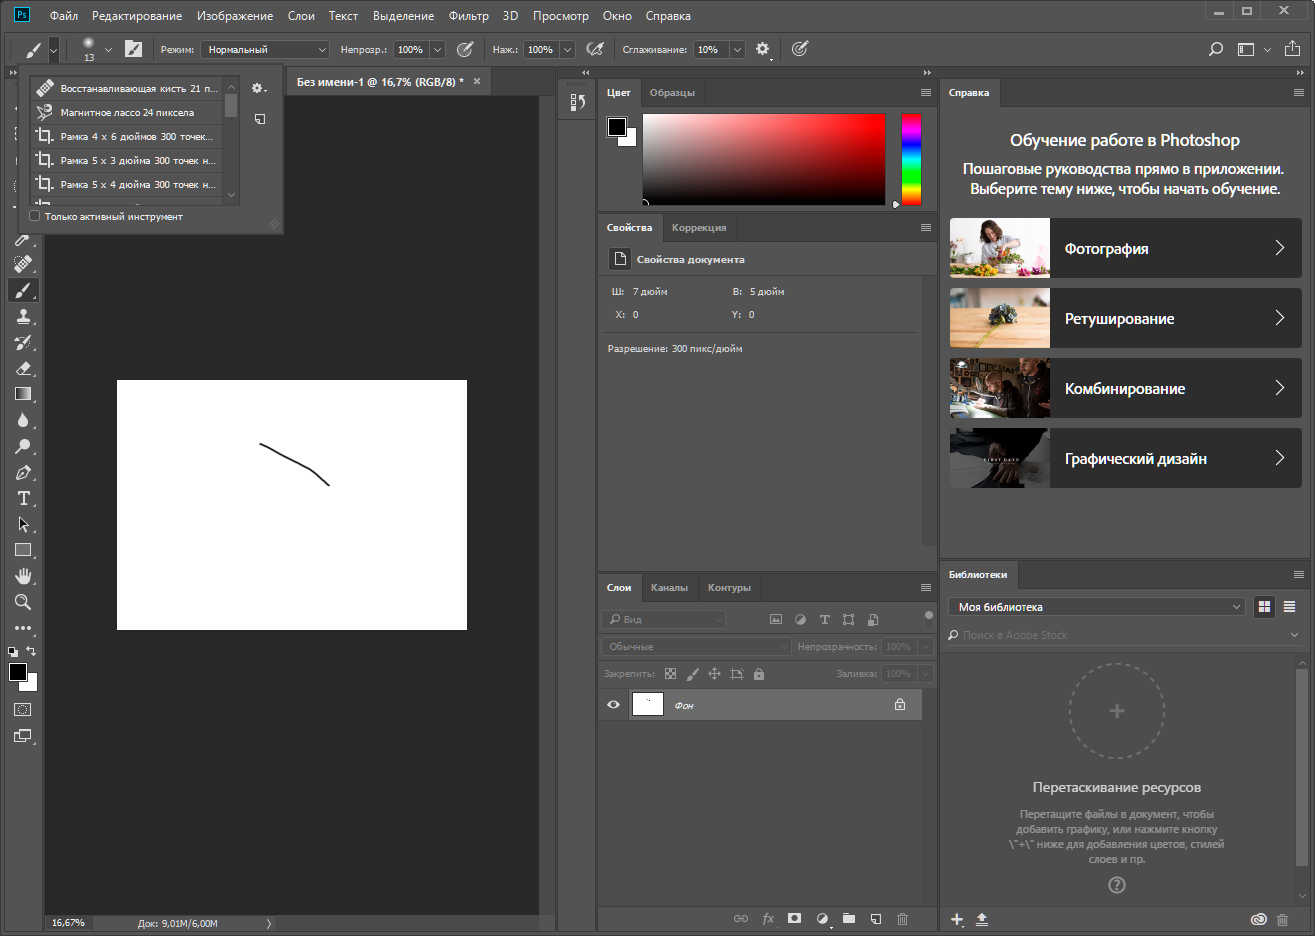Create new fill or adjustment layer
The image size is (1315, 936).
click(x=822, y=918)
